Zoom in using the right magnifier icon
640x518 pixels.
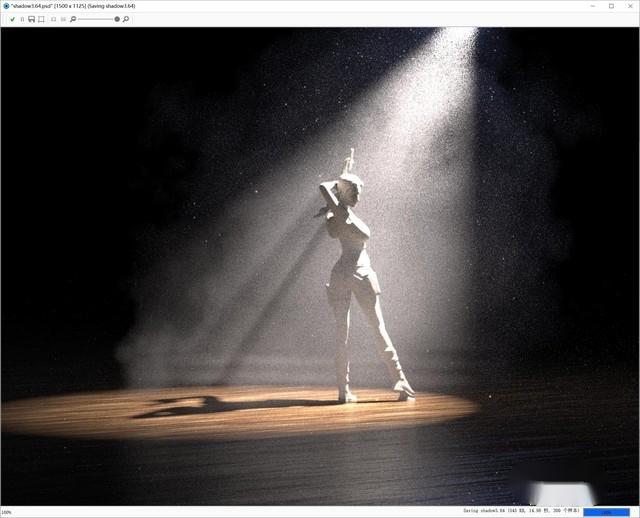click(126, 19)
